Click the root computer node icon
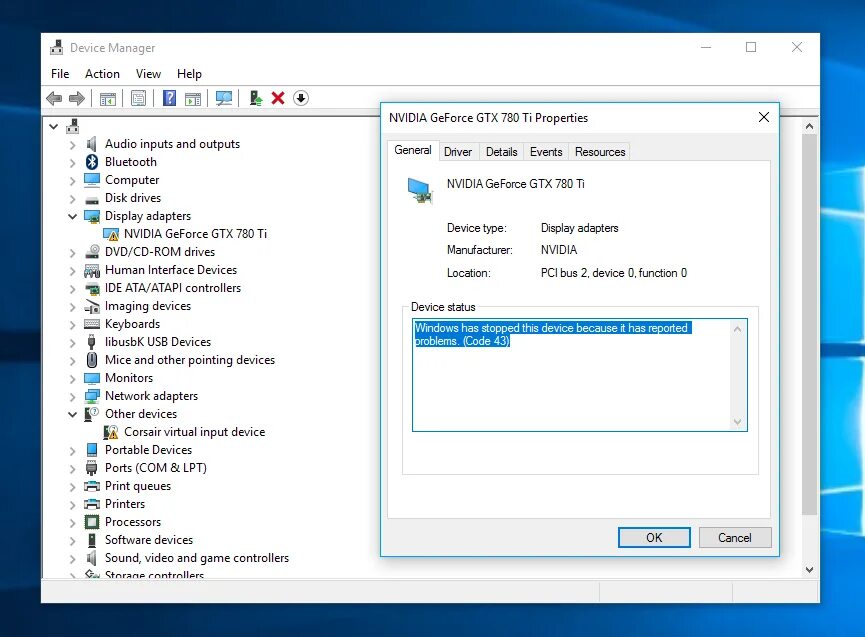The image size is (865, 637). point(73,126)
